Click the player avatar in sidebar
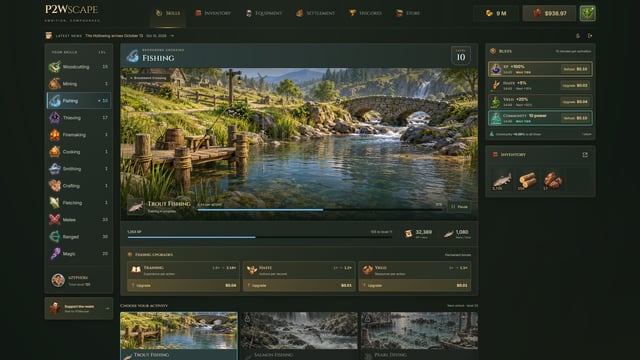The image size is (640, 360). click(x=58, y=280)
